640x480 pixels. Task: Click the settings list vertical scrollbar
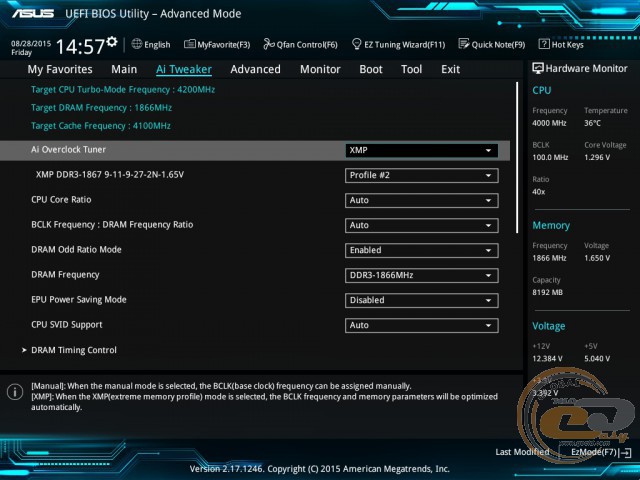[517, 158]
